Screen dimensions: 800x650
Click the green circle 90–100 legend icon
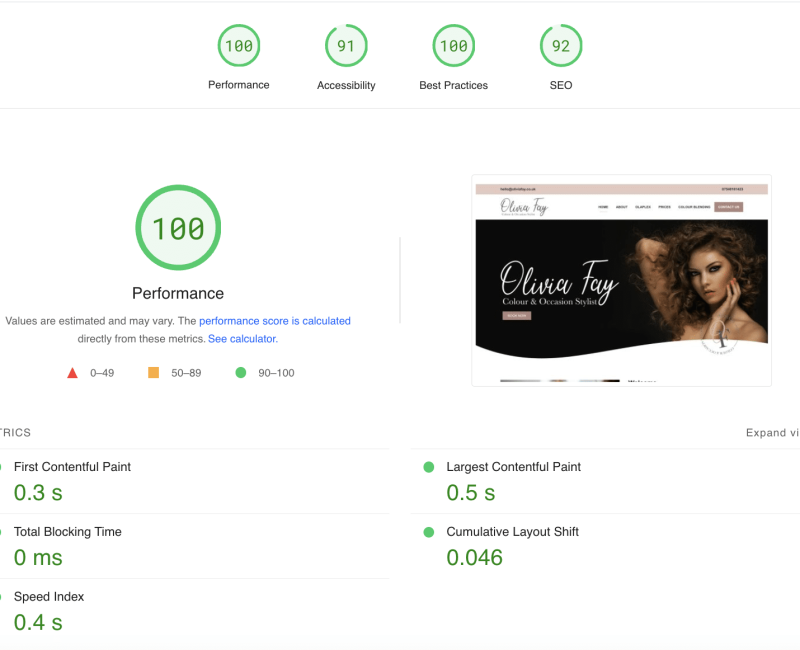coord(240,373)
